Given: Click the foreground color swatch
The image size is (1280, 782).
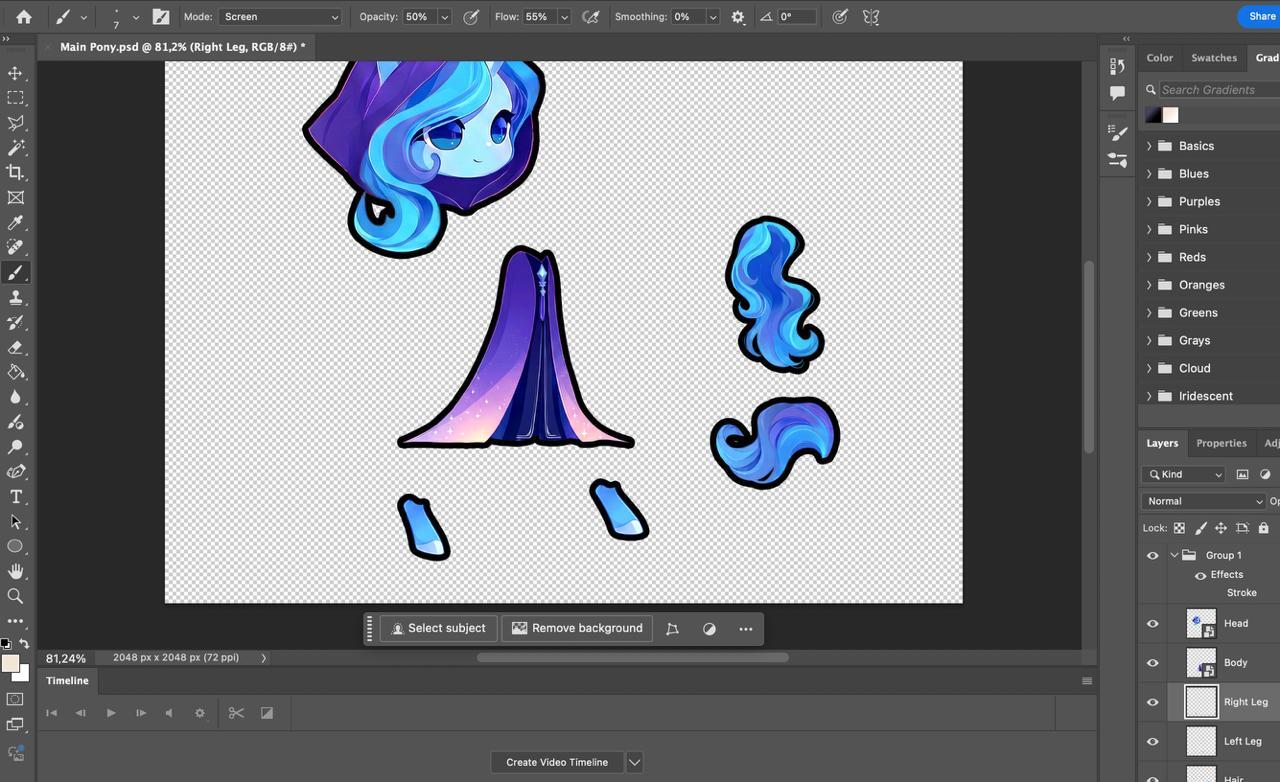Looking at the screenshot, I should 10,664.
